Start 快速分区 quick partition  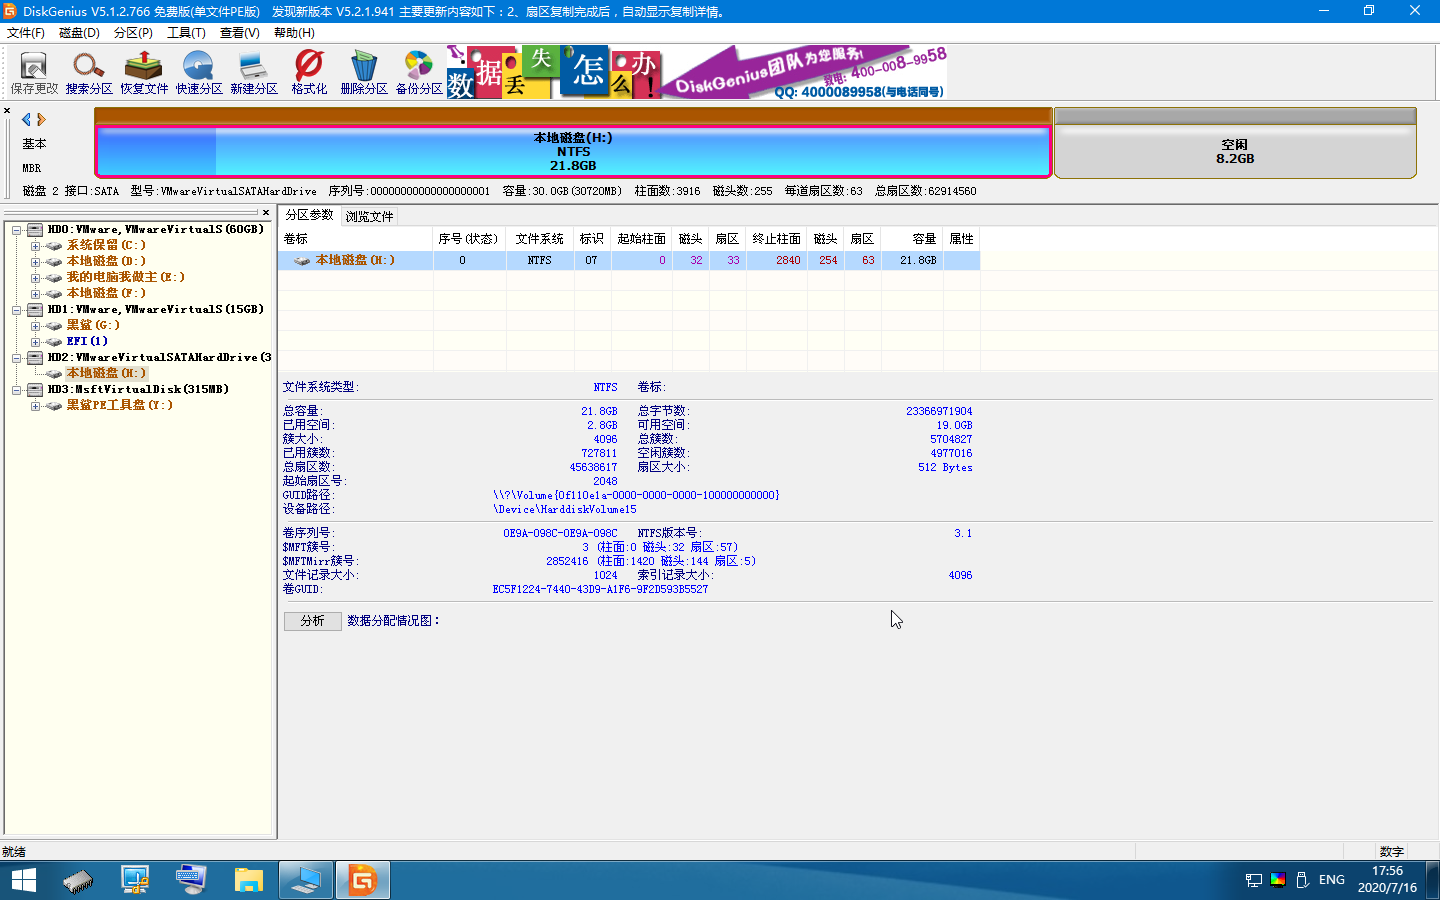point(199,73)
